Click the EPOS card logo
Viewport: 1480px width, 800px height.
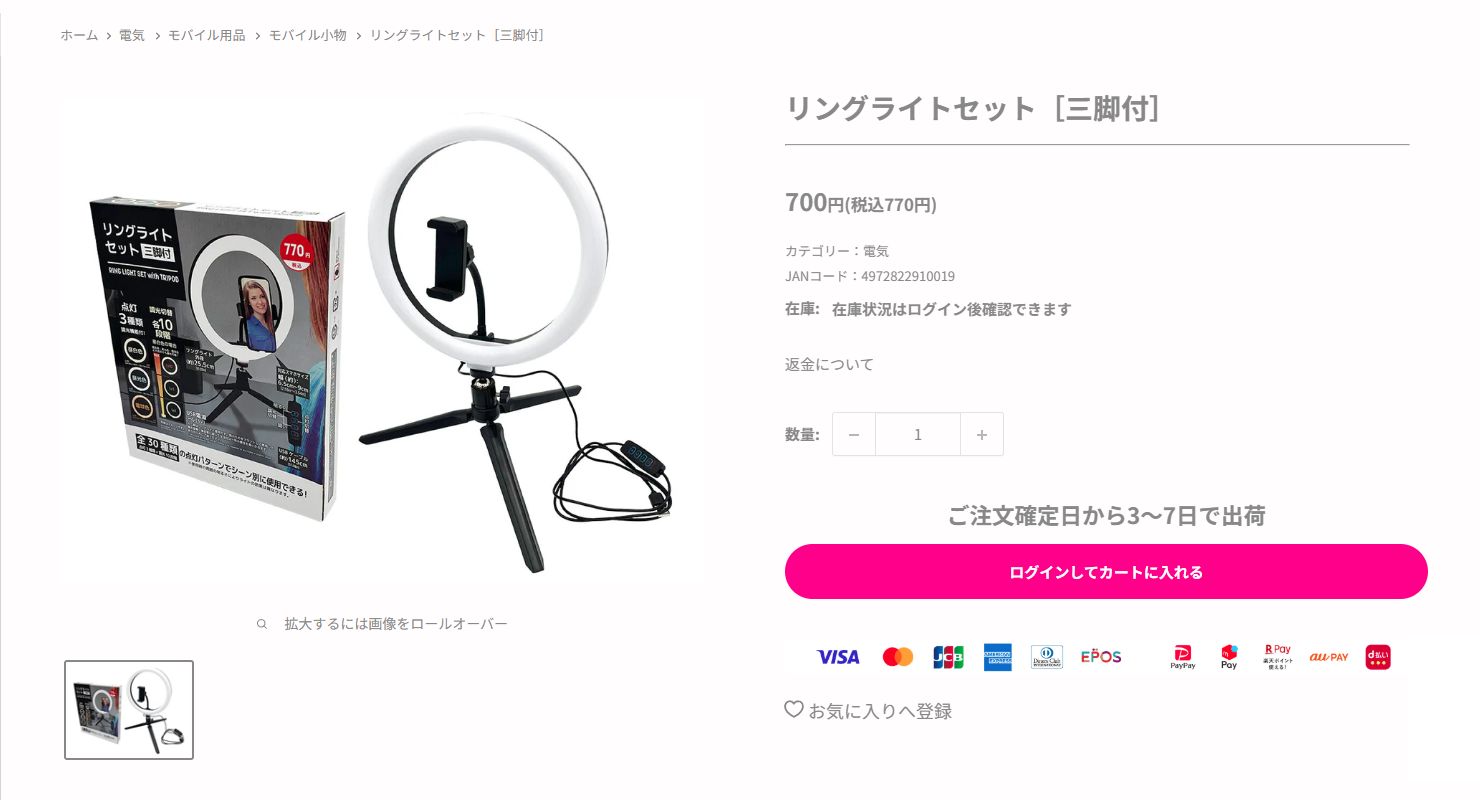click(x=1101, y=657)
